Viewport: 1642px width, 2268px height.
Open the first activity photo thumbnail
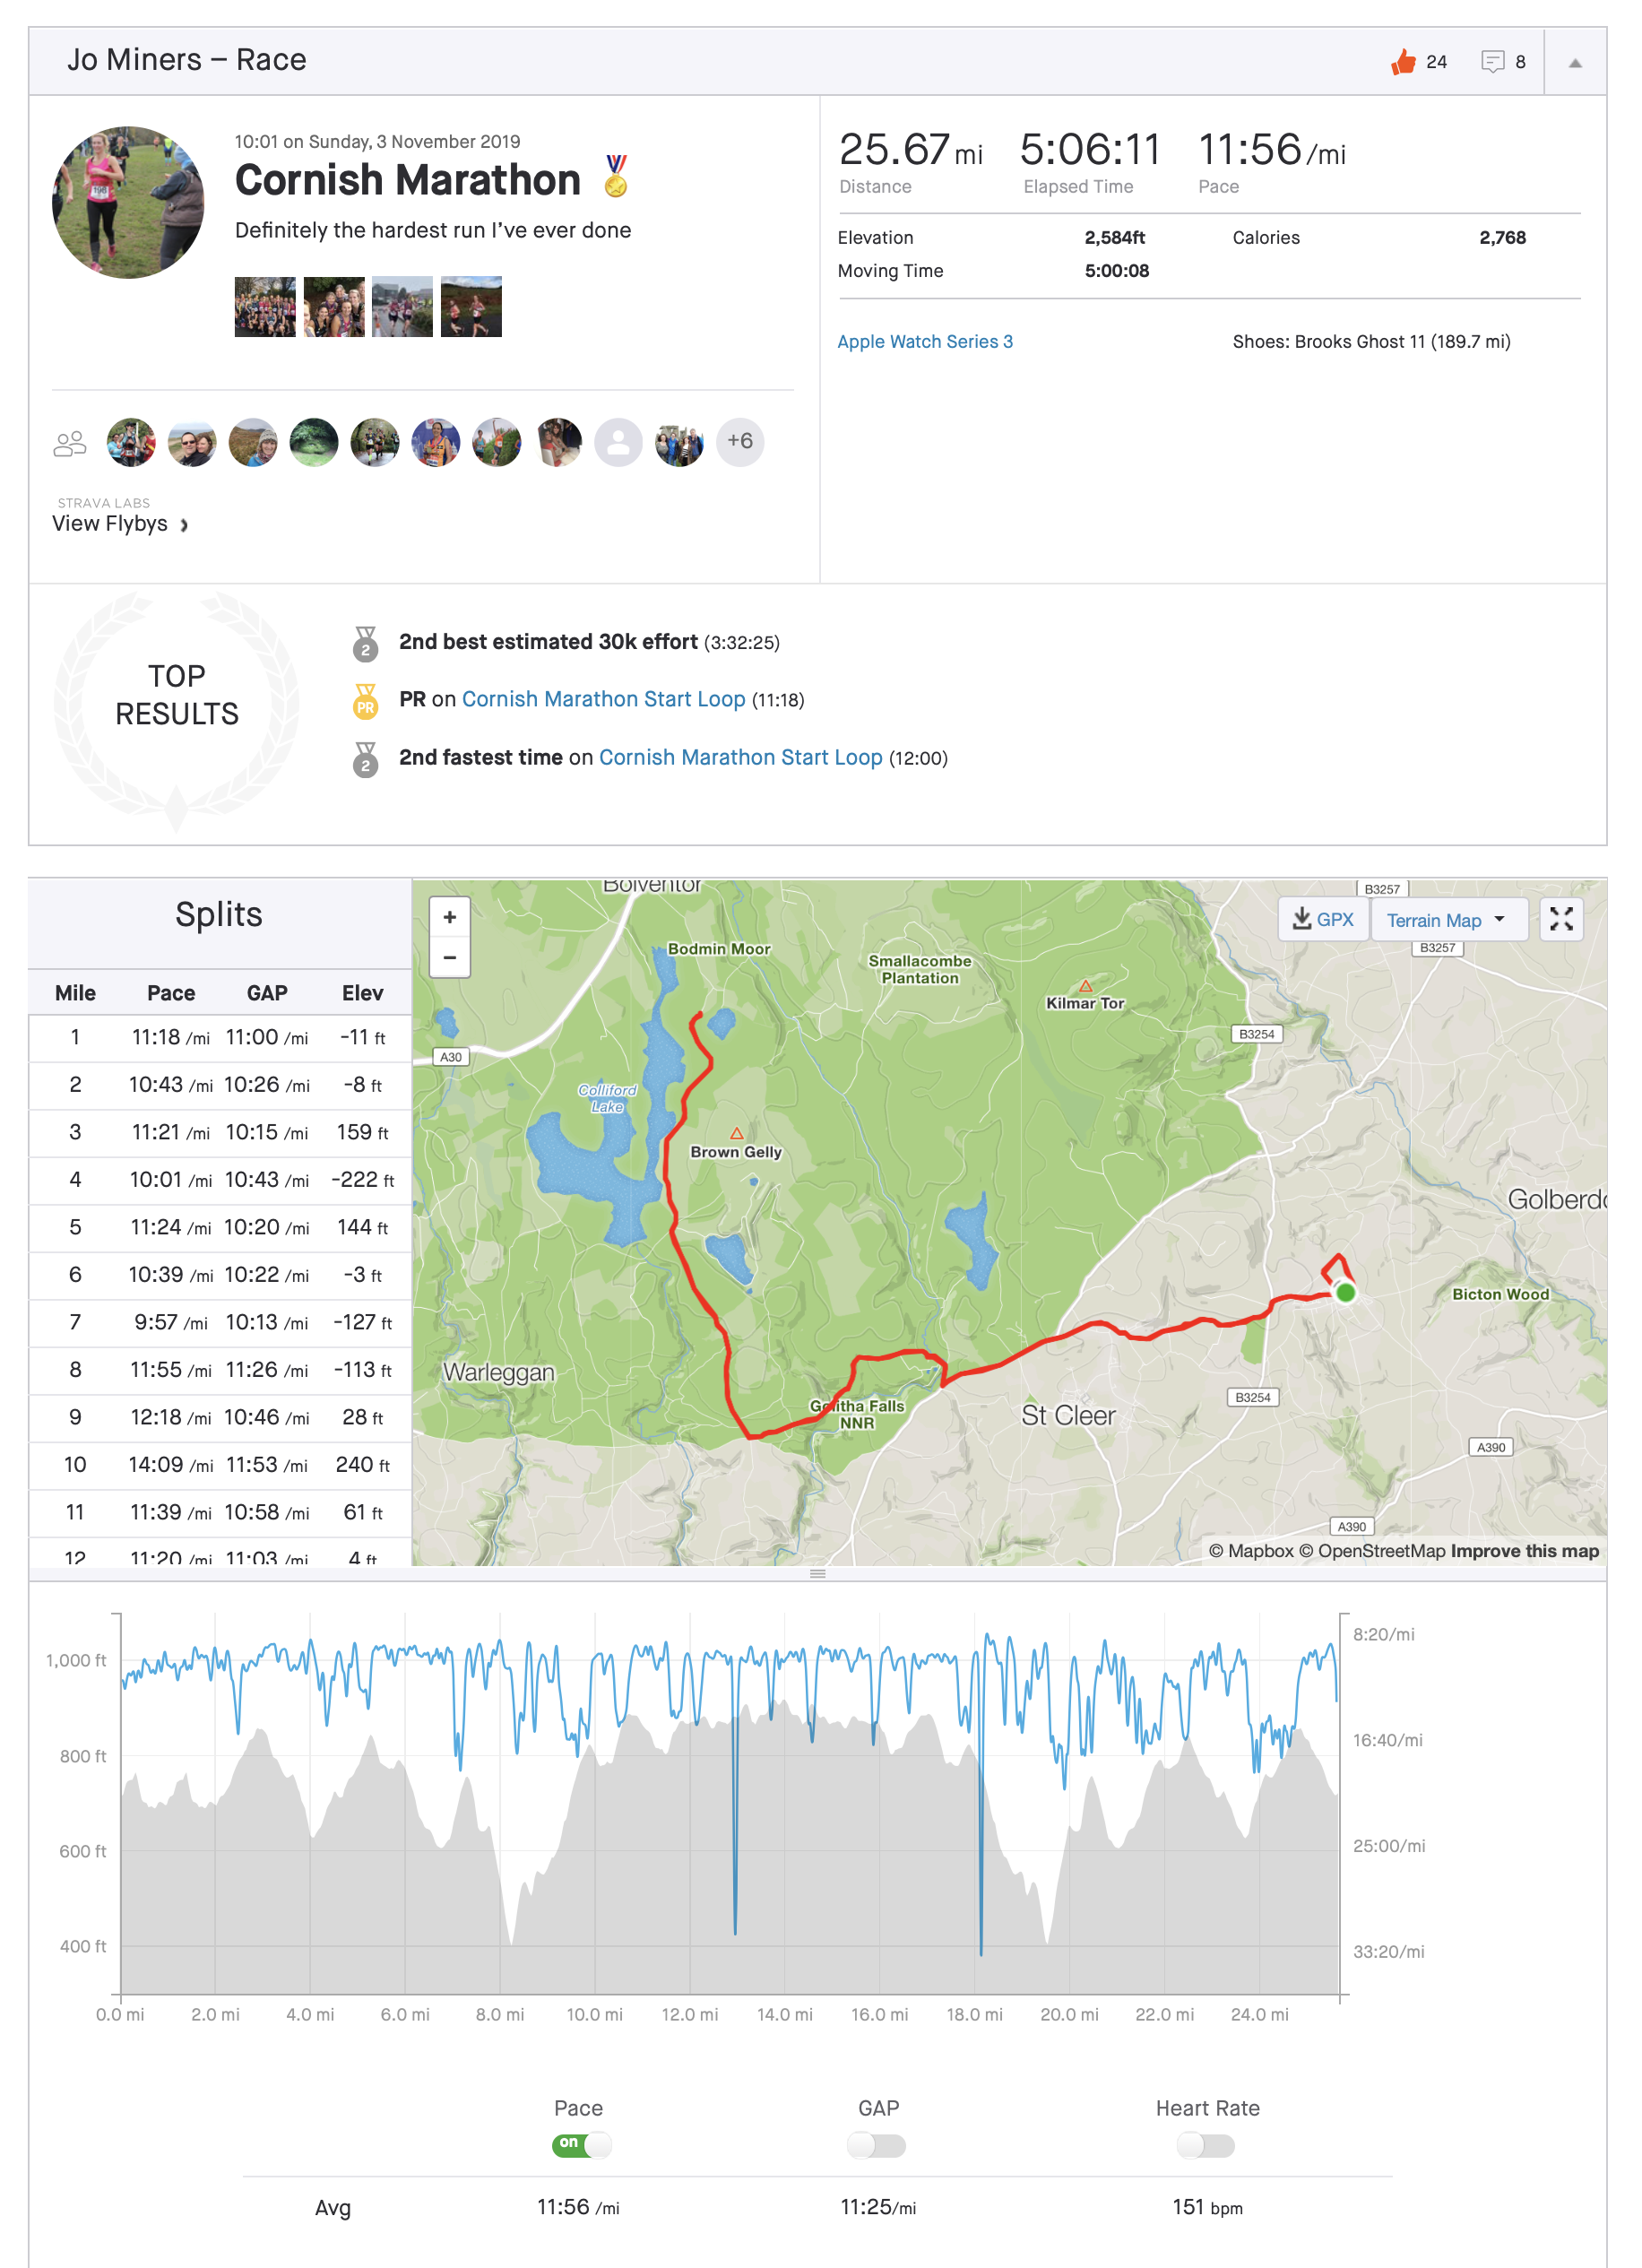(265, 307)
